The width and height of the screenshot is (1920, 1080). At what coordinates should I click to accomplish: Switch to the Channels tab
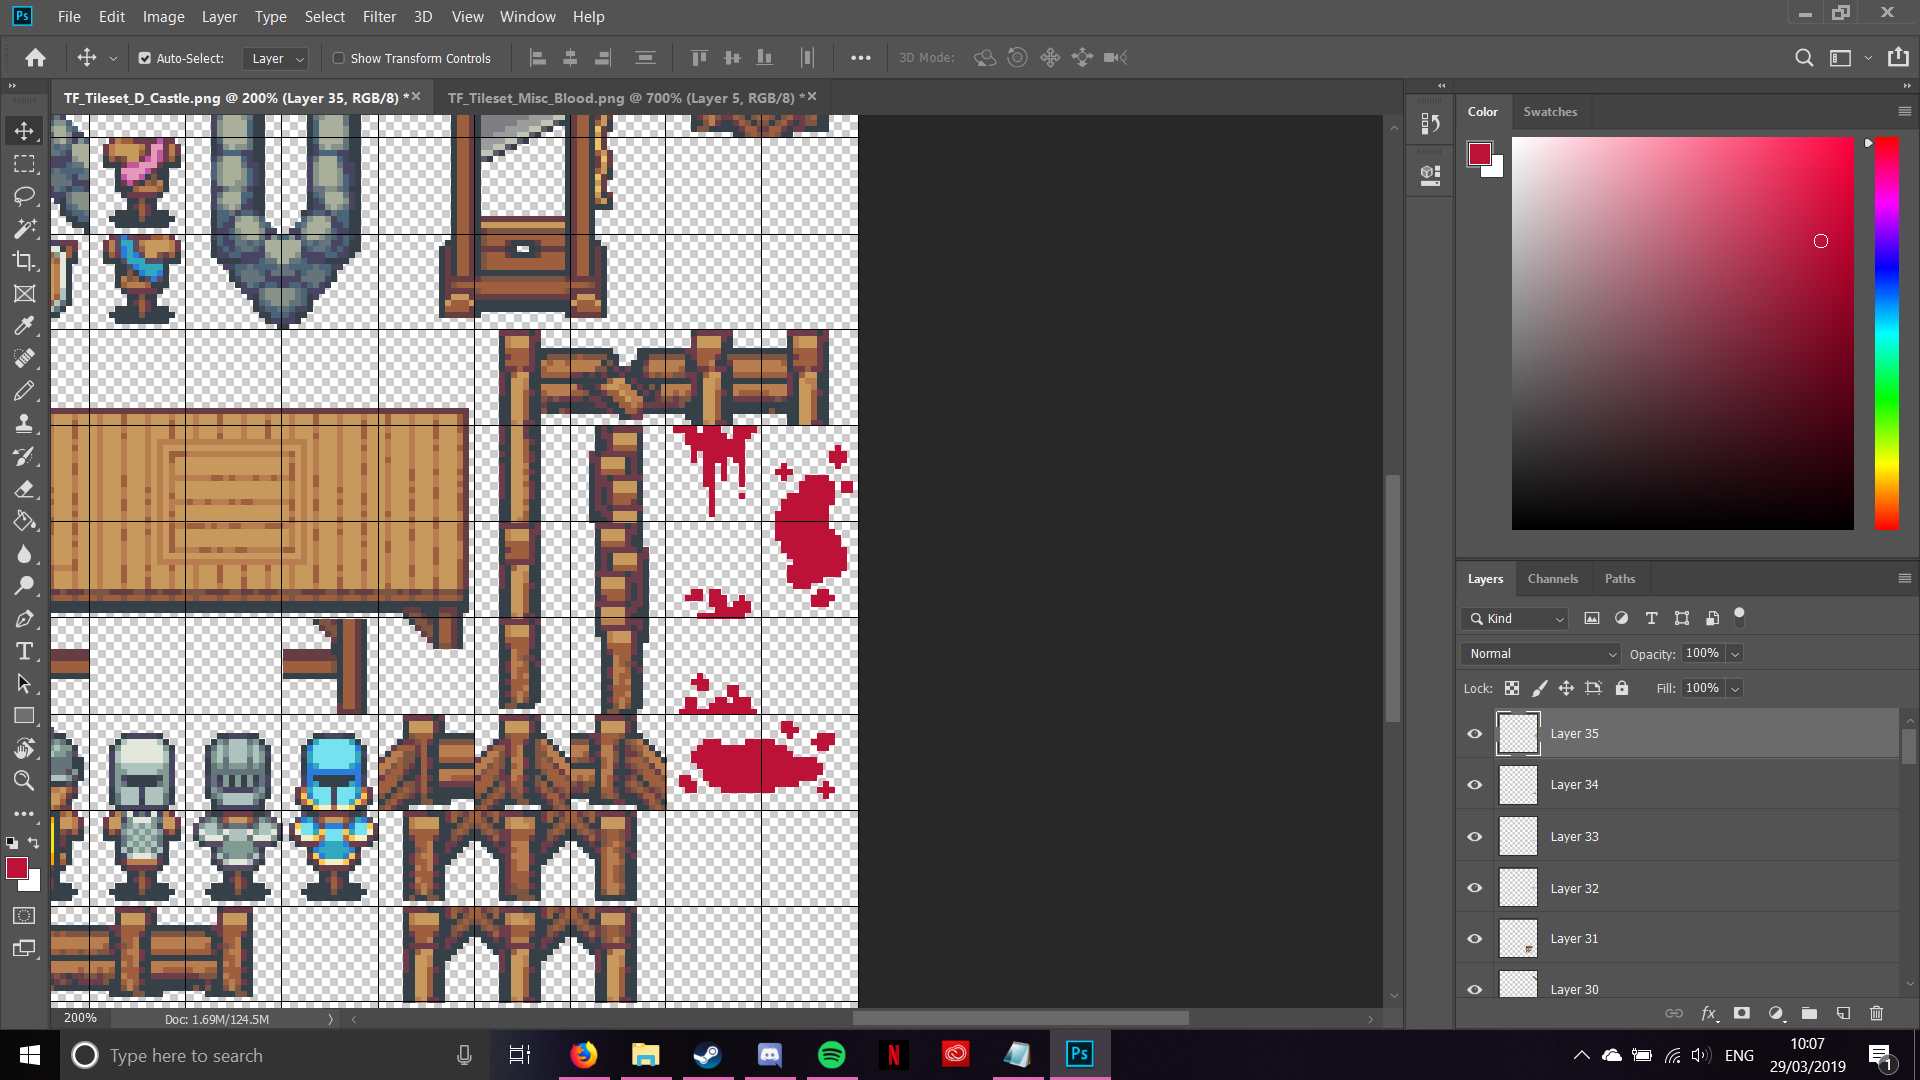coord(1552,579)
